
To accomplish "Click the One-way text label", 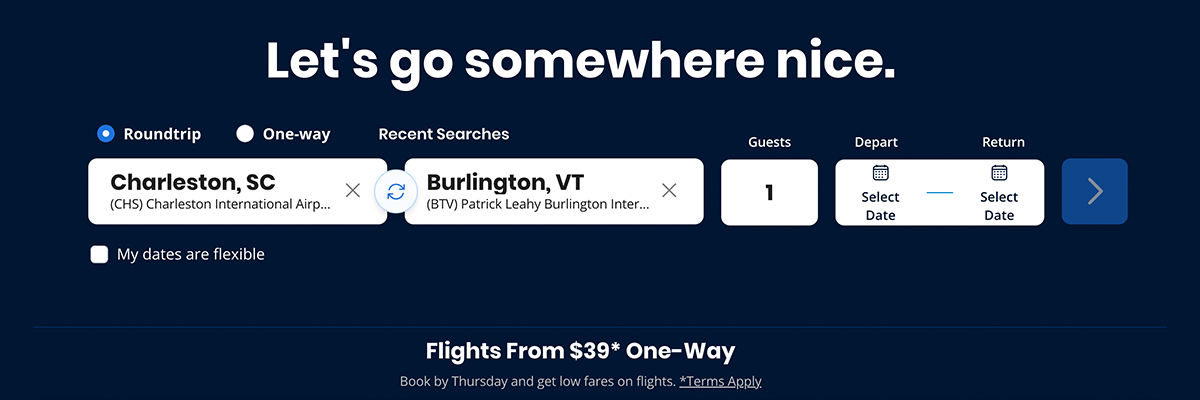I will pyautogui.click(x=296, y=134).
